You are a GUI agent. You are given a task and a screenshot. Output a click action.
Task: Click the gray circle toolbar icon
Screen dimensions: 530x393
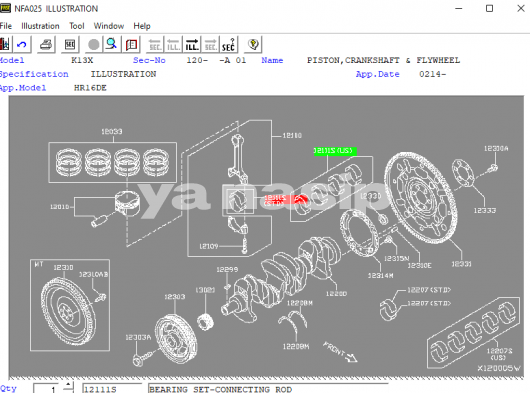tap(94, 45)
